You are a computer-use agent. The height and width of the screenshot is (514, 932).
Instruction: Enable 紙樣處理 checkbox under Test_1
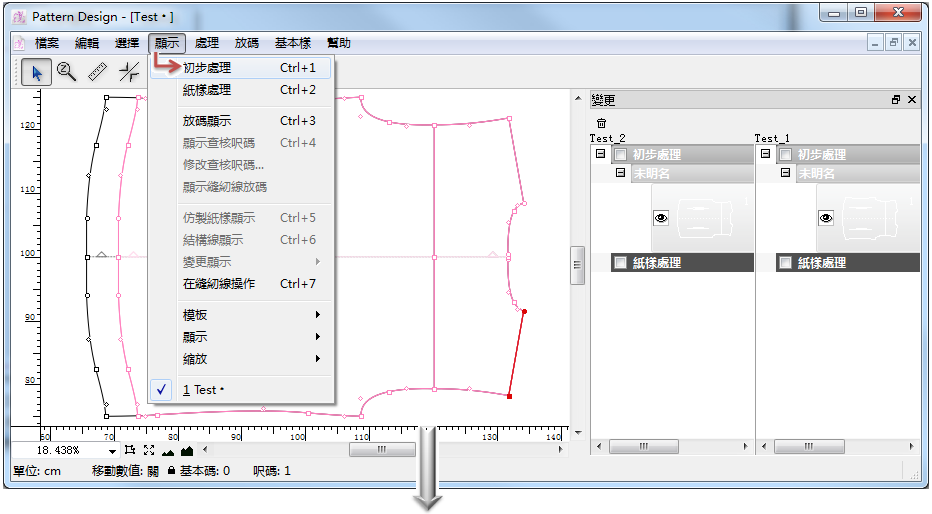(x=785, y=263)
